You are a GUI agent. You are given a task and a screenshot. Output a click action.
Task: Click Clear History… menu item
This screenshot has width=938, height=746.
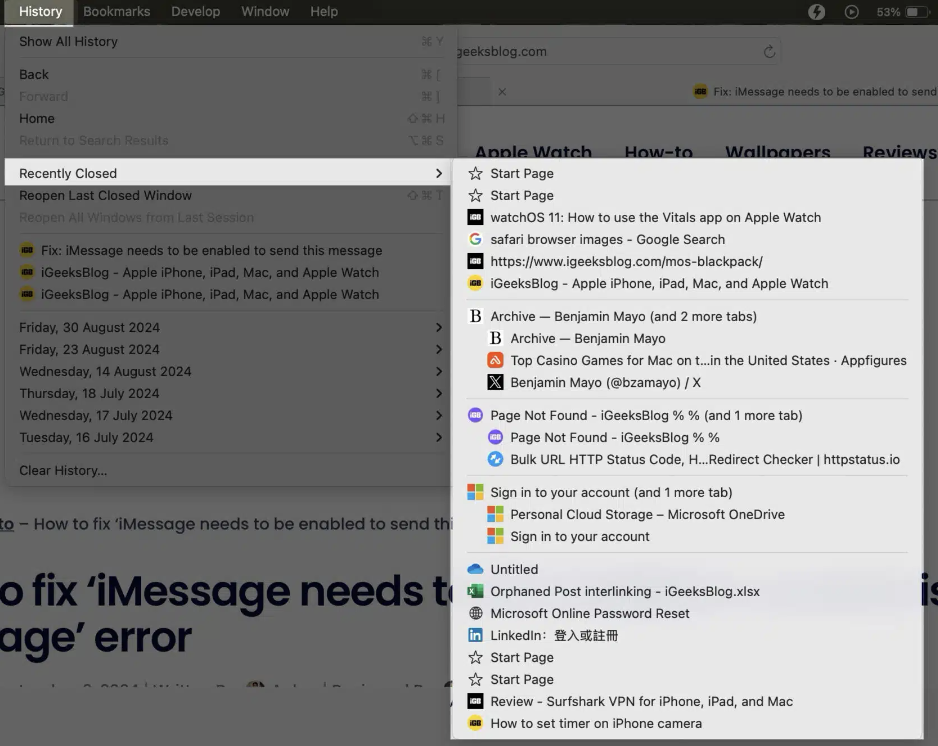pyautogui.click(x=227, y=470)
